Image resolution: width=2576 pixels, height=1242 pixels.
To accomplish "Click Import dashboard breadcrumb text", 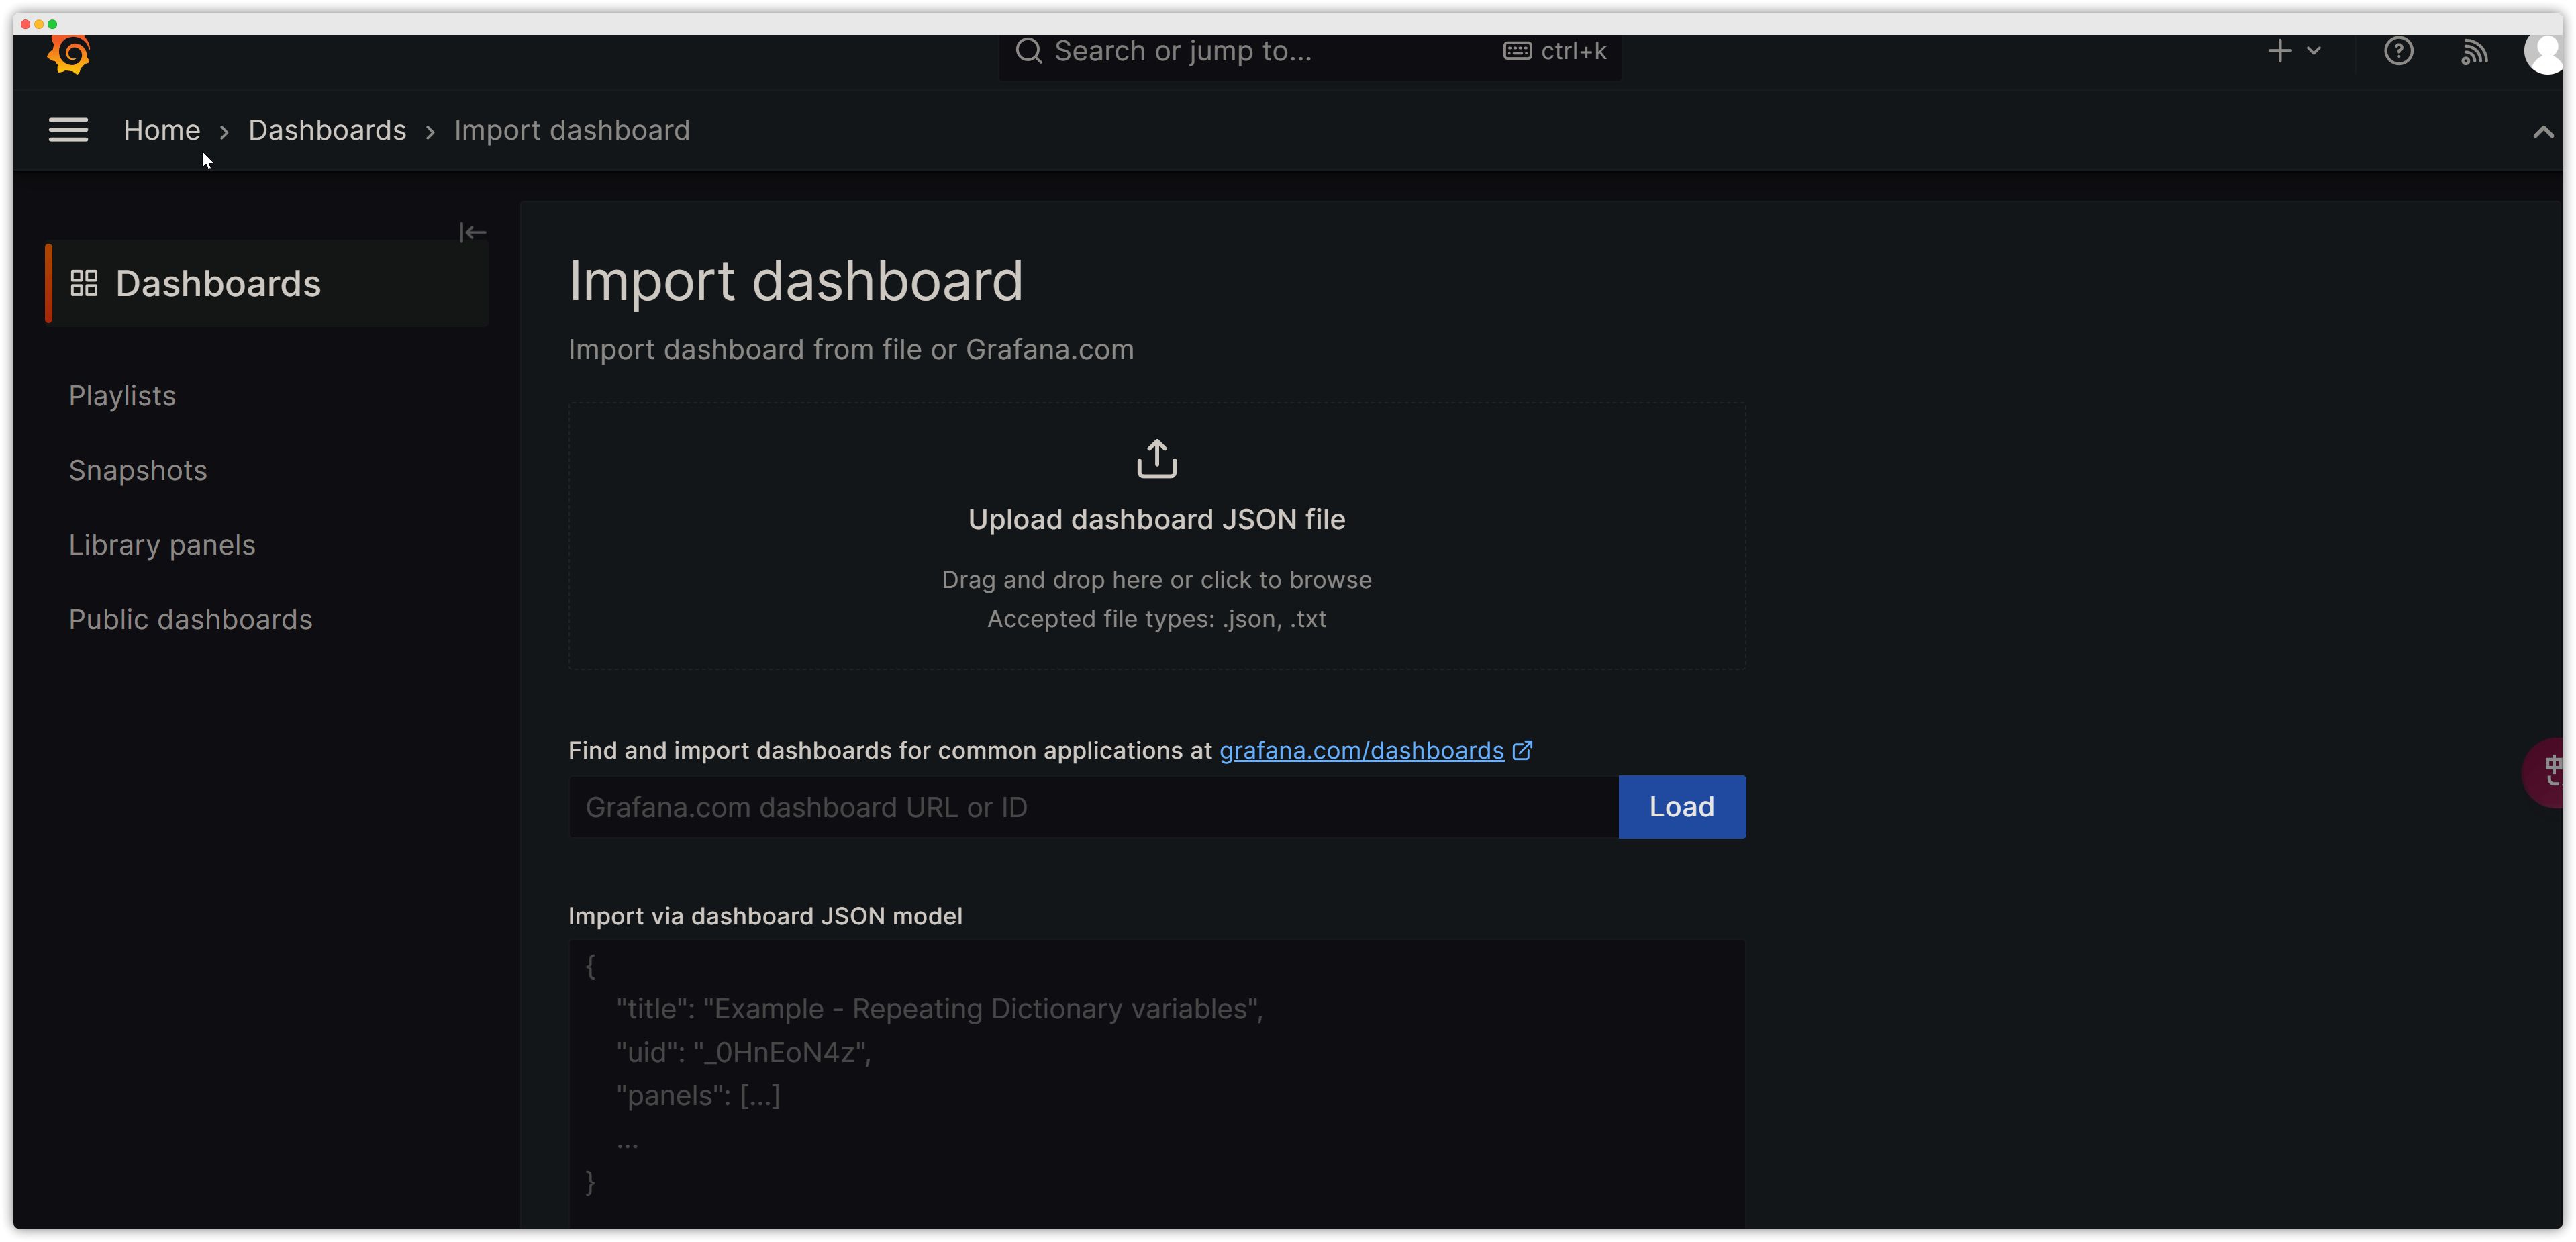I will point(572,130).
